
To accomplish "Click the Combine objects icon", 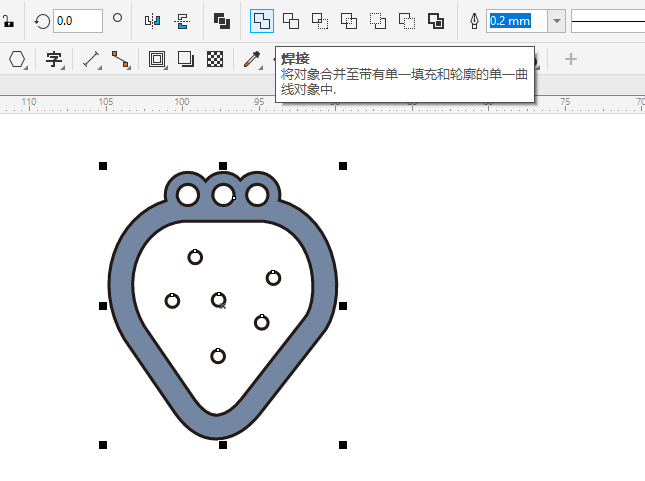I will (222, 21).
